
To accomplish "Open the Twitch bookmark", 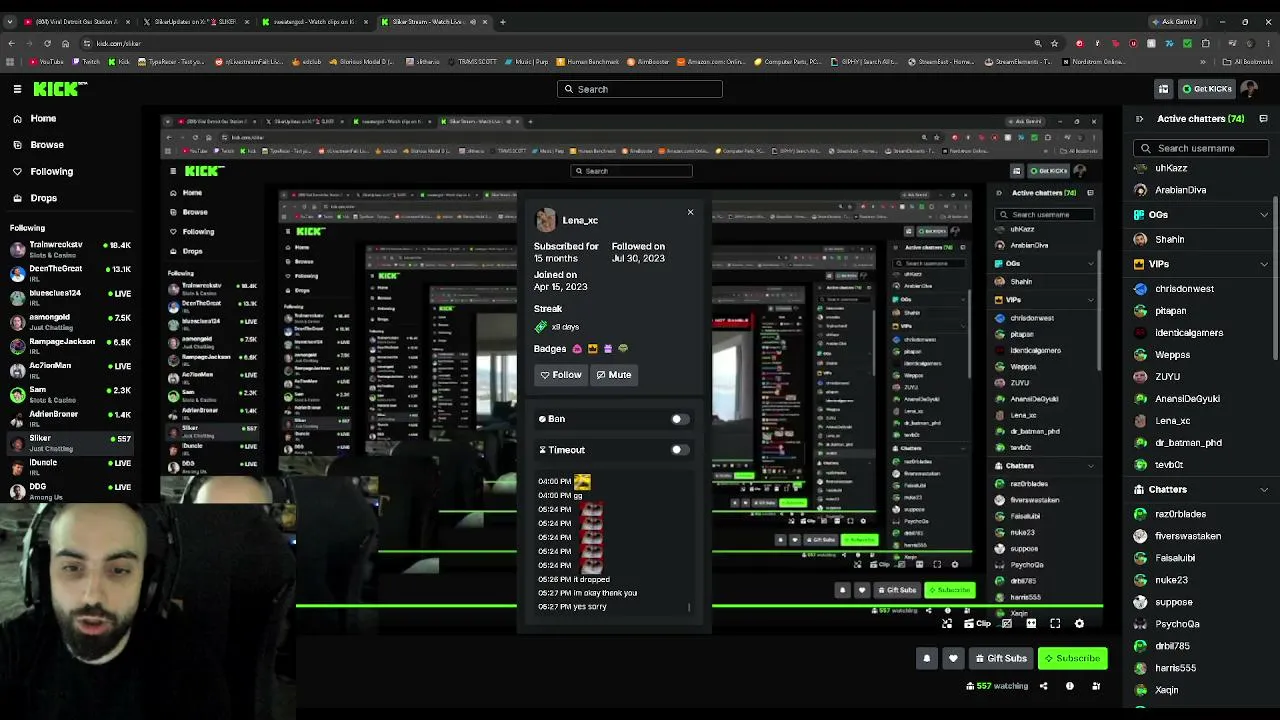I will coord(86,62).
